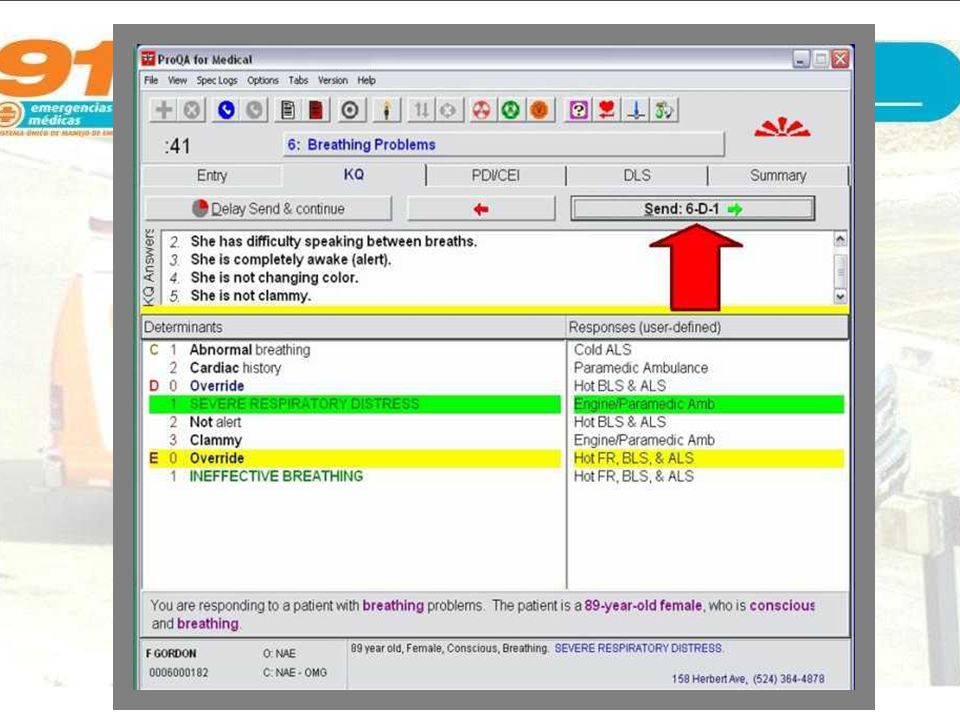The height and width of the screenshot is (720, 960).
Task: Switch to the Entry tab
Action: click(x=212, y=176)
